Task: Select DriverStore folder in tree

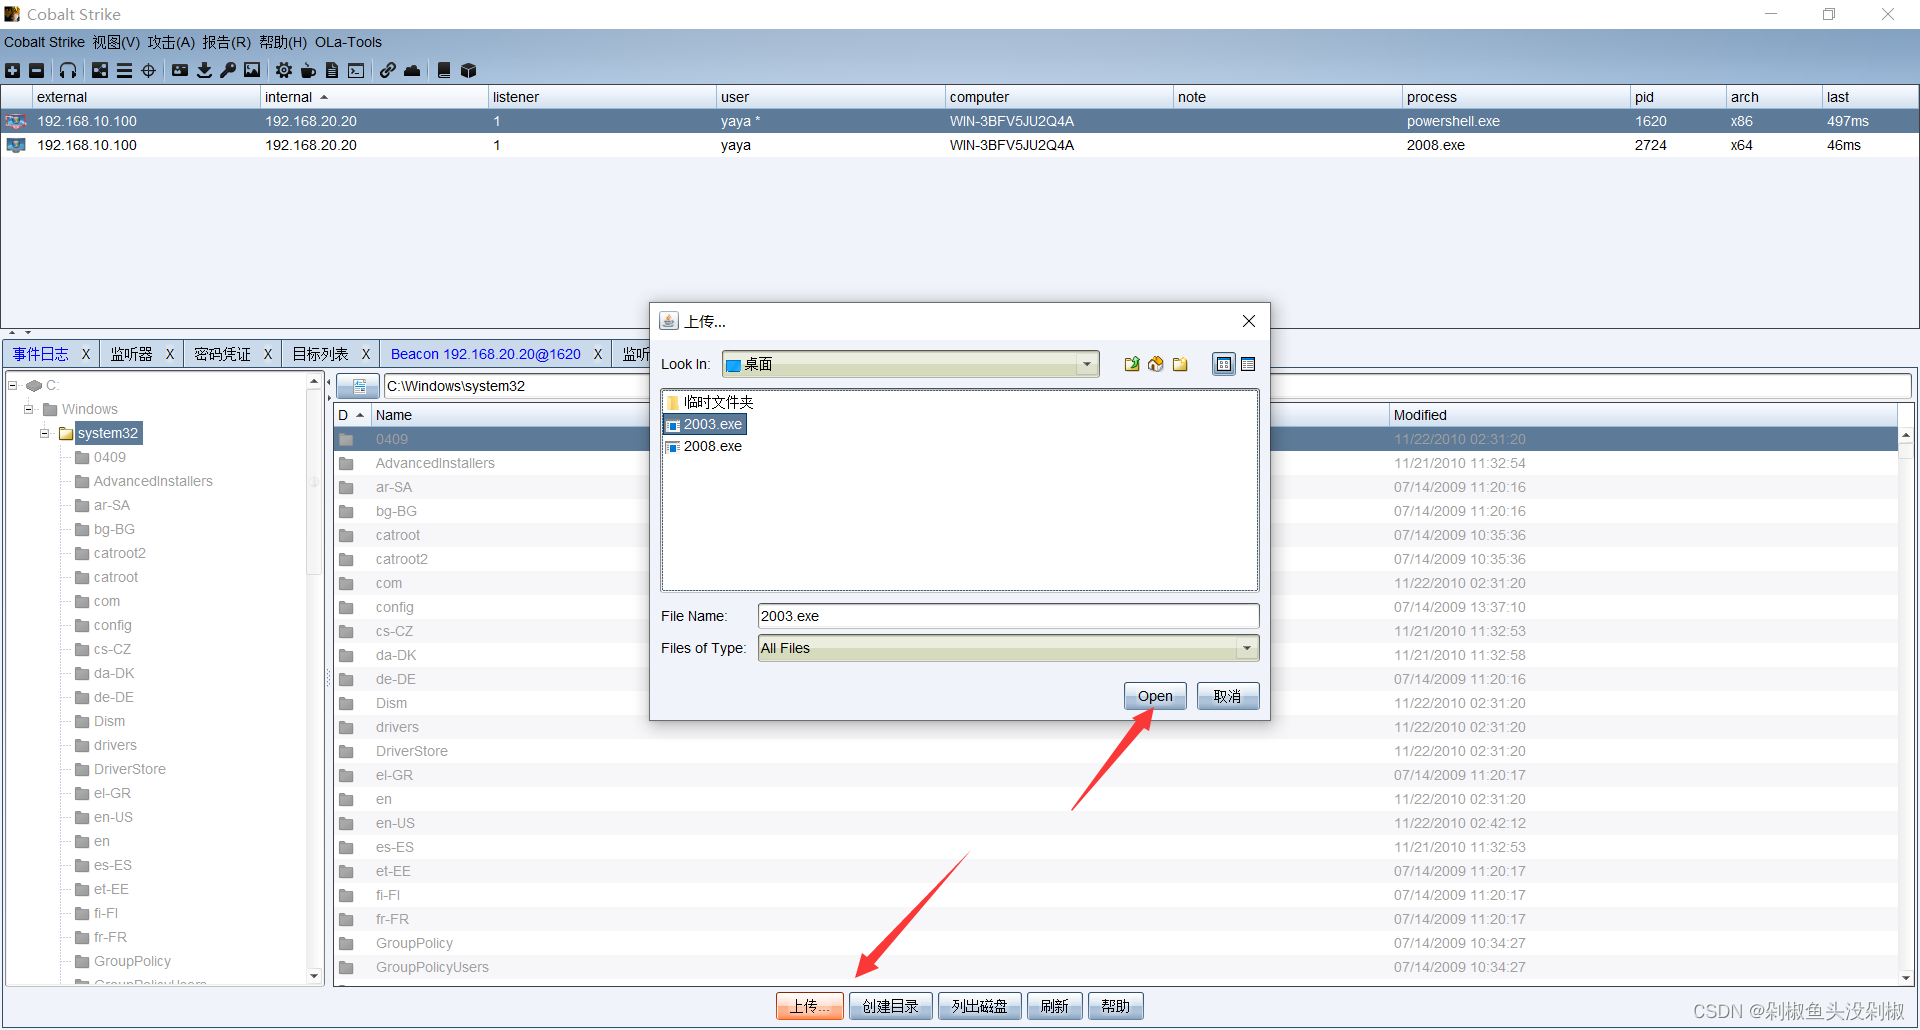Action: click(130, 769)
